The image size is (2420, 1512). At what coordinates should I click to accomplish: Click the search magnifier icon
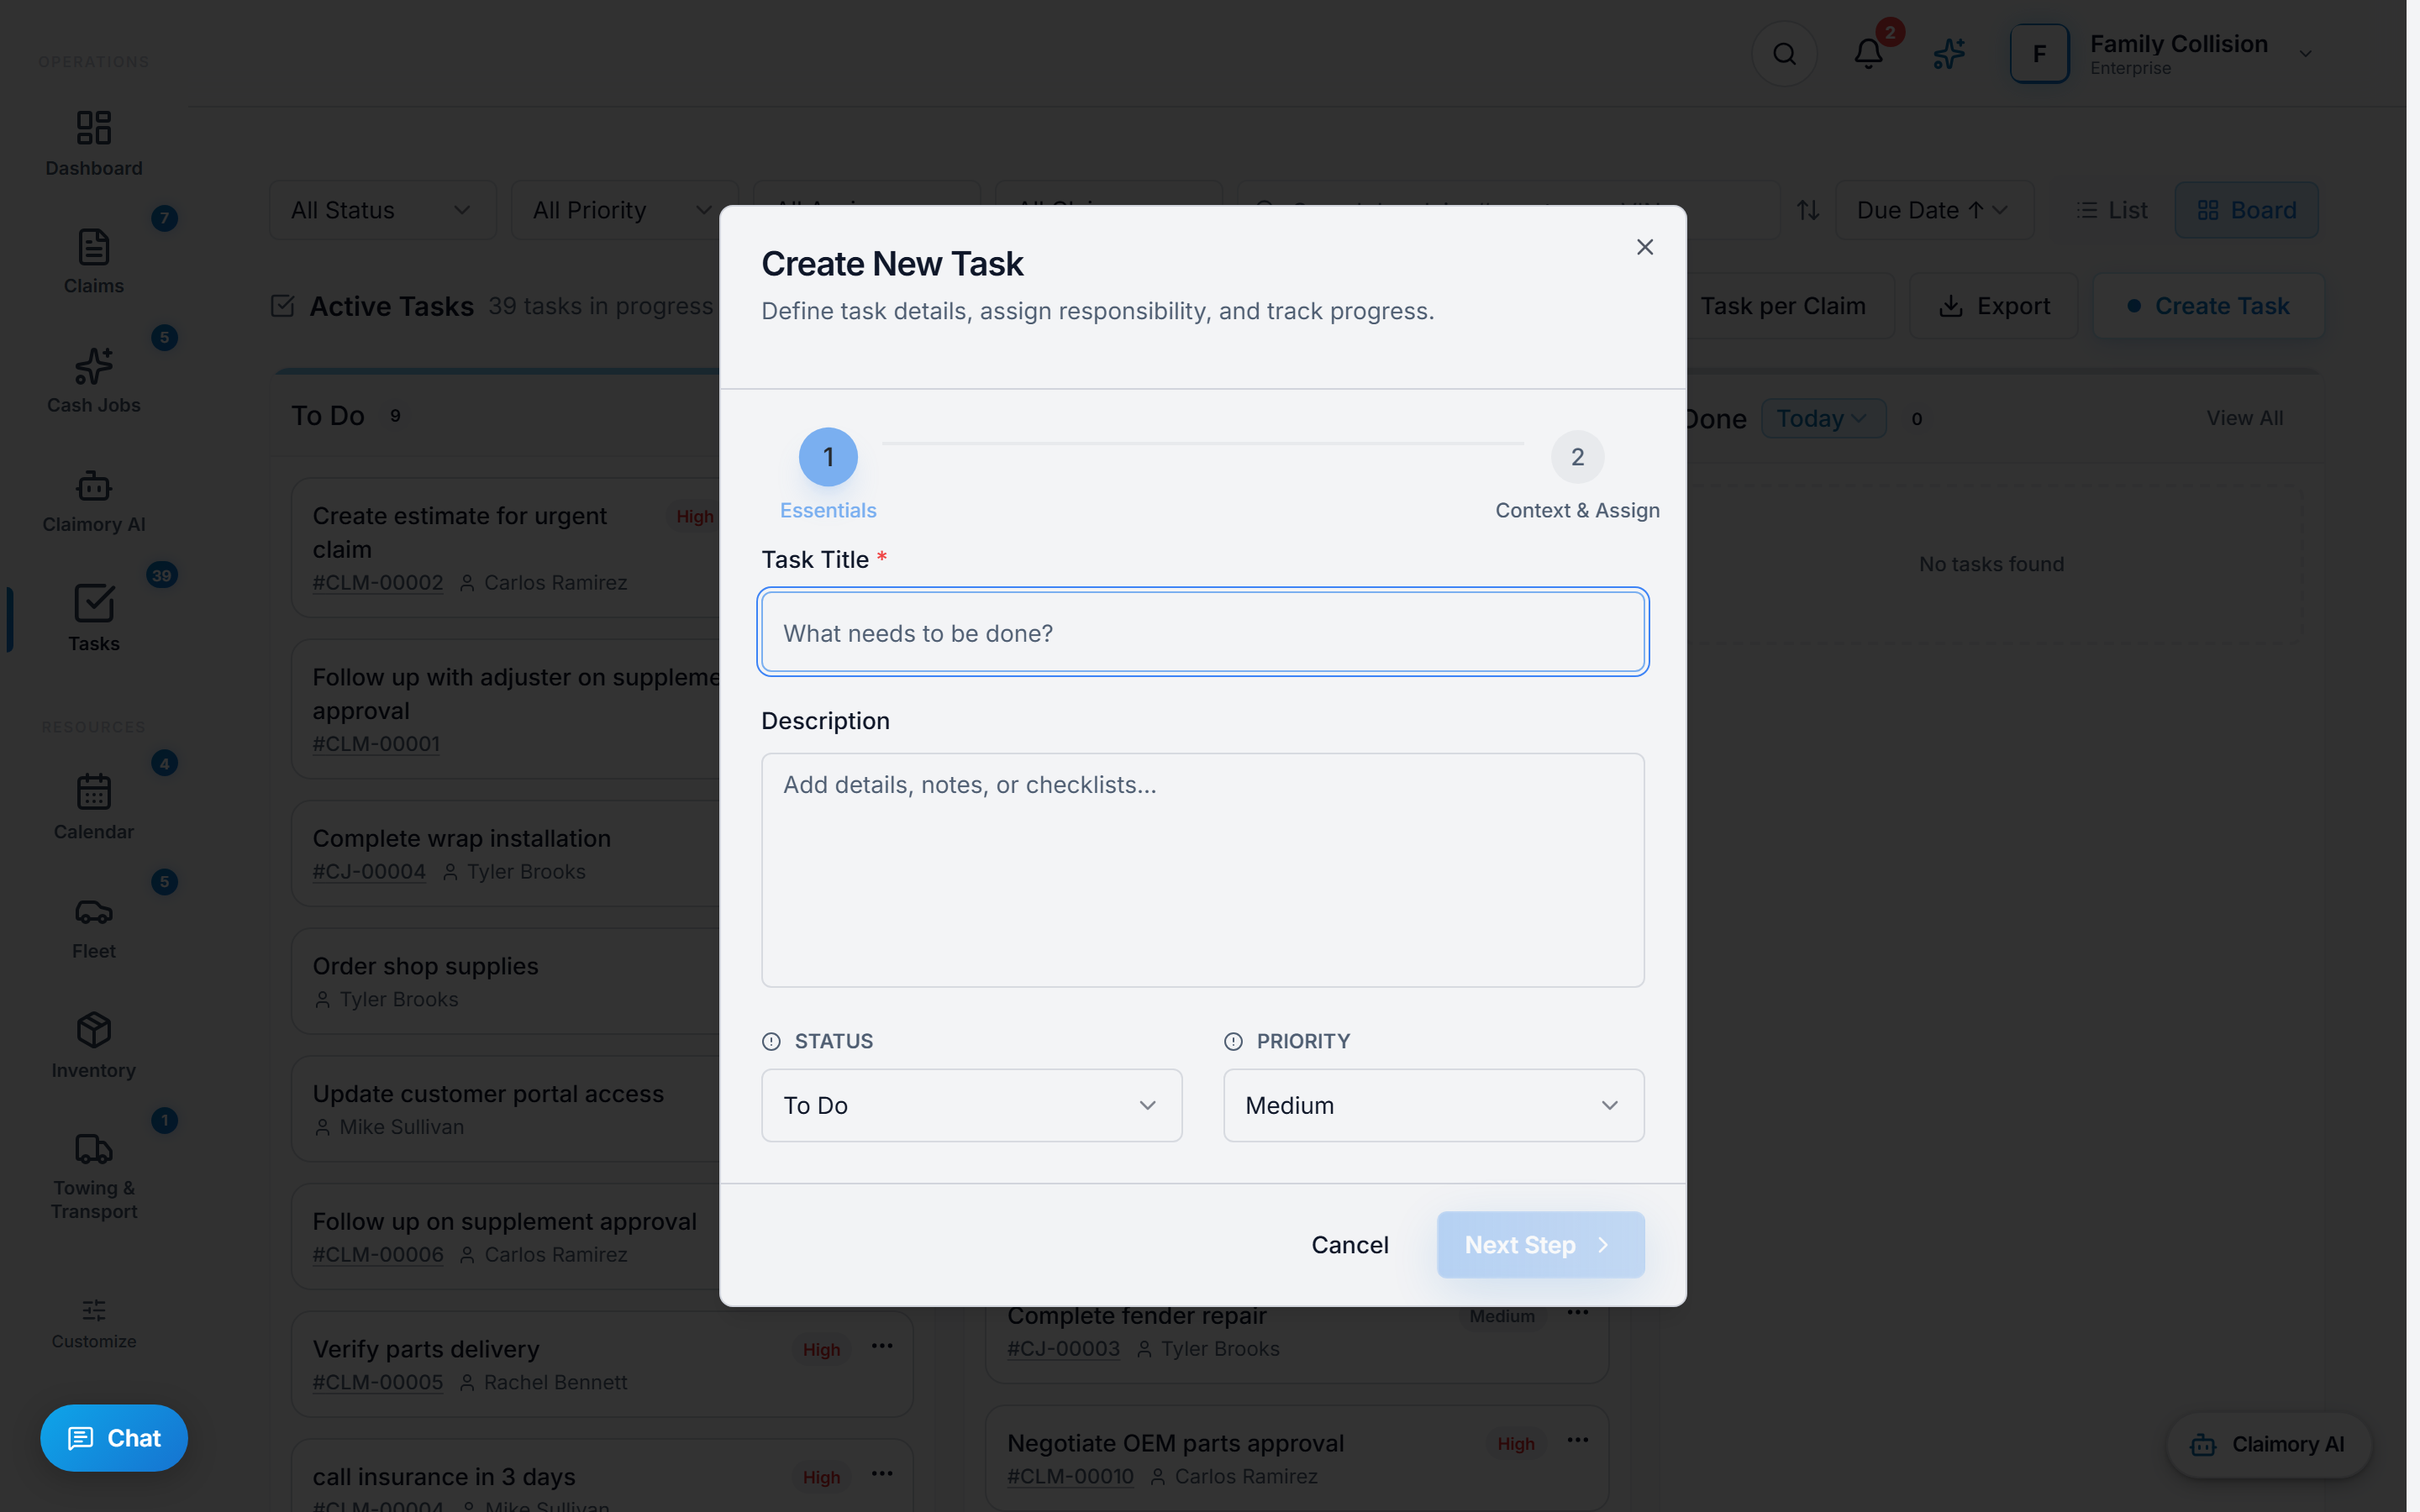pyautogui.click(x=1784, y=53)
